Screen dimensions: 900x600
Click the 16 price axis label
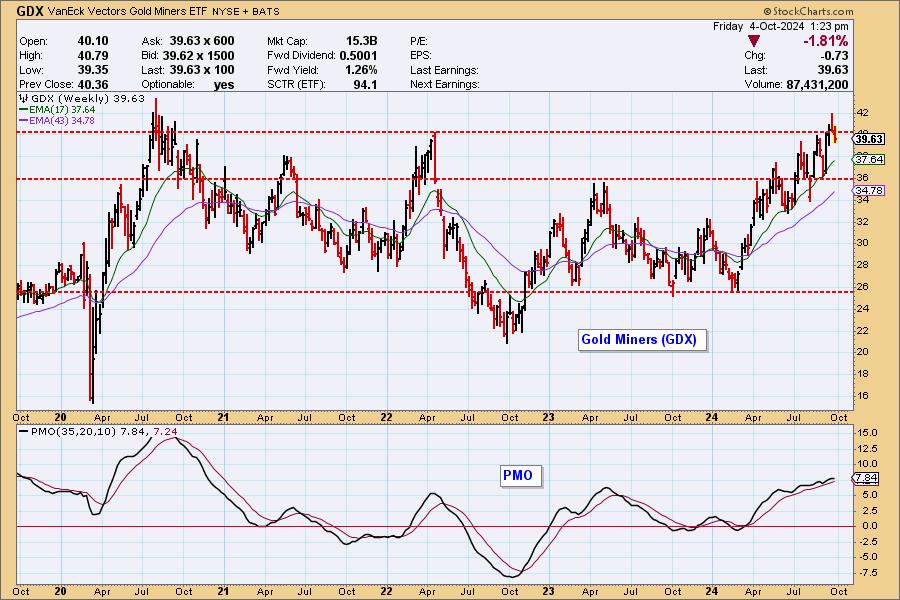pos(862,396)
